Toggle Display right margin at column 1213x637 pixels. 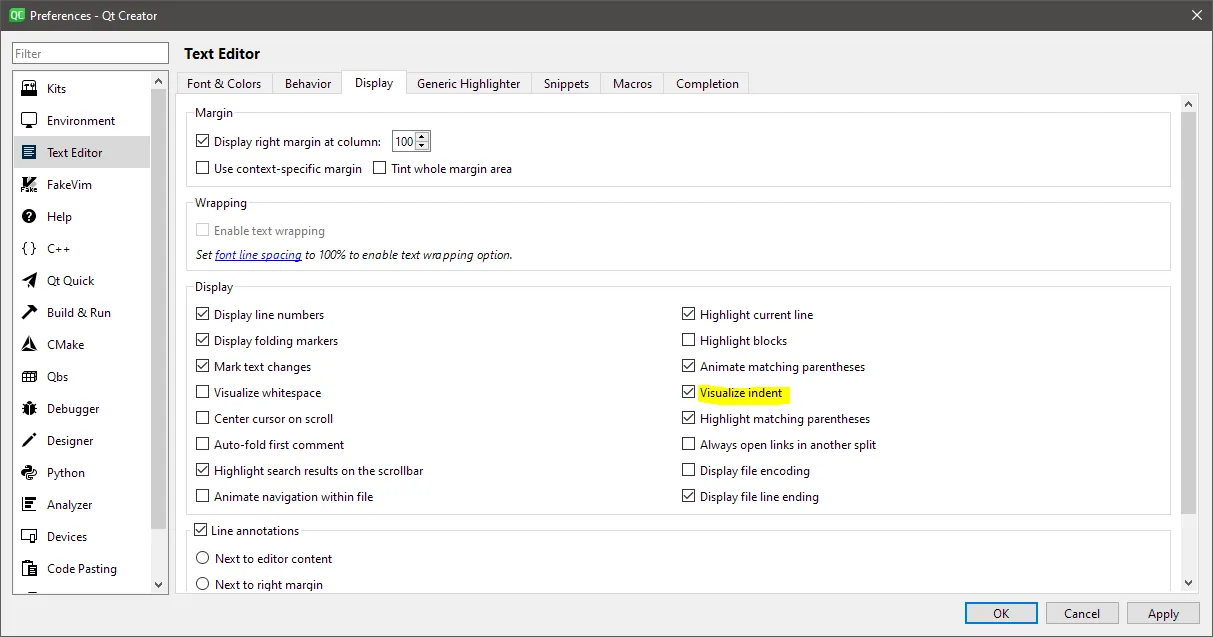(203, 142)
